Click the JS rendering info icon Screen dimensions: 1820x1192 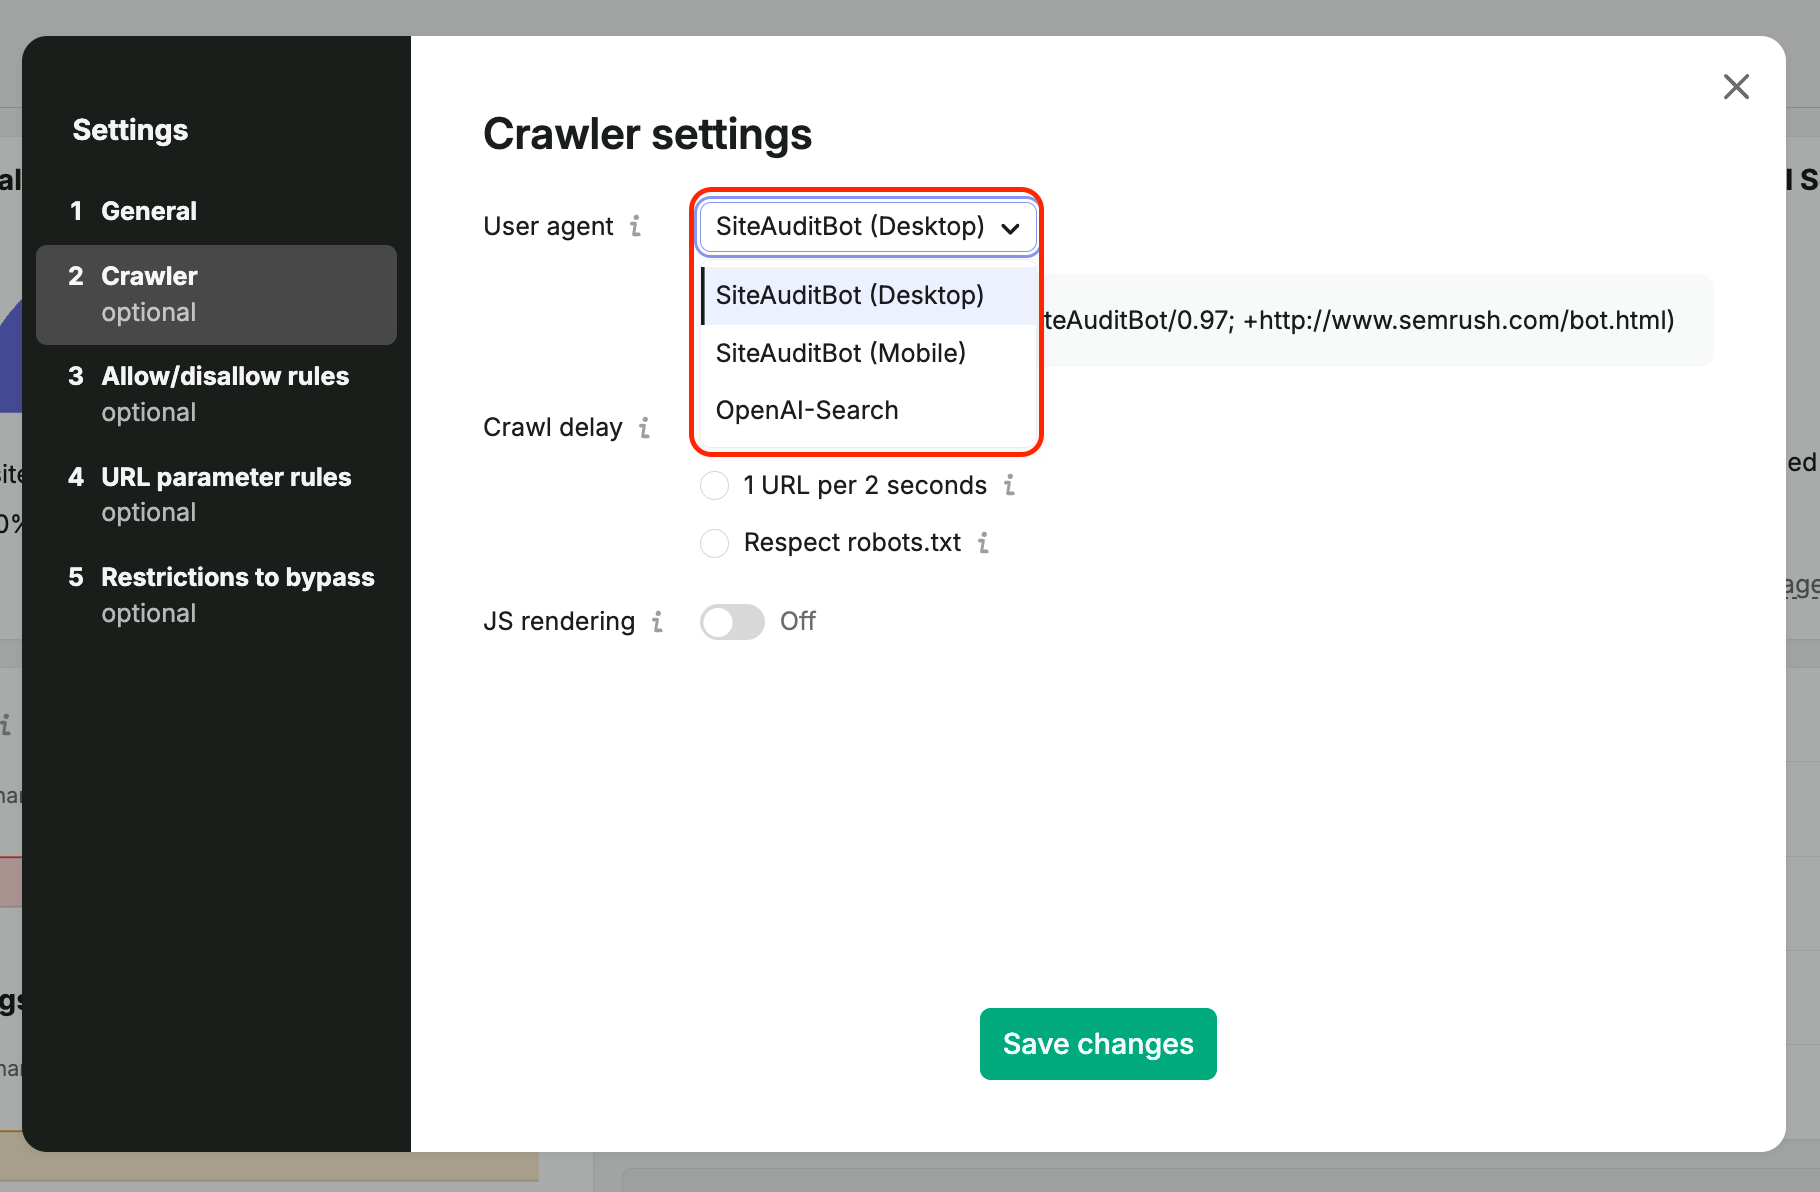click(x=657, y=622)
